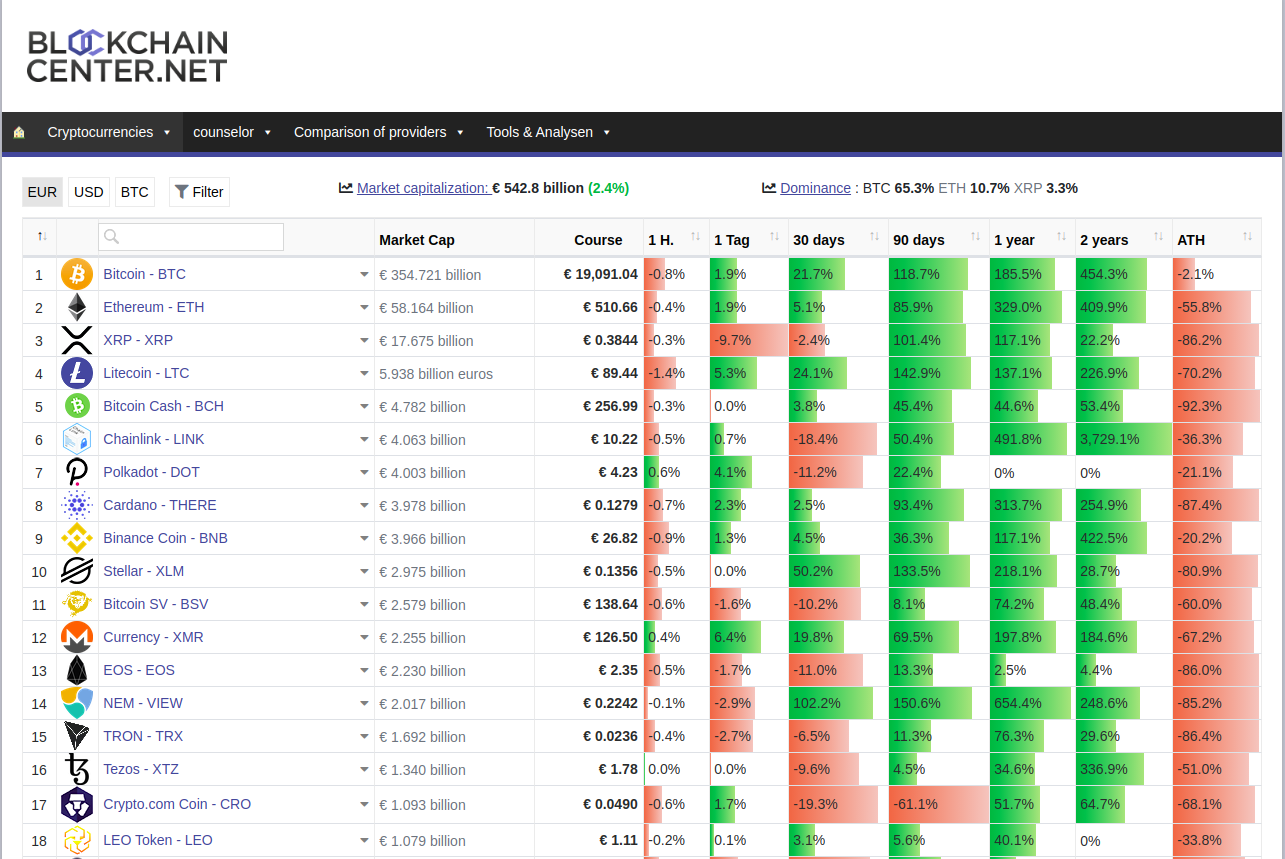Click the Tezos XTZ coin icon
Image resolution: width=1285 pixels, height=859 pixels.
coord(77,769)
